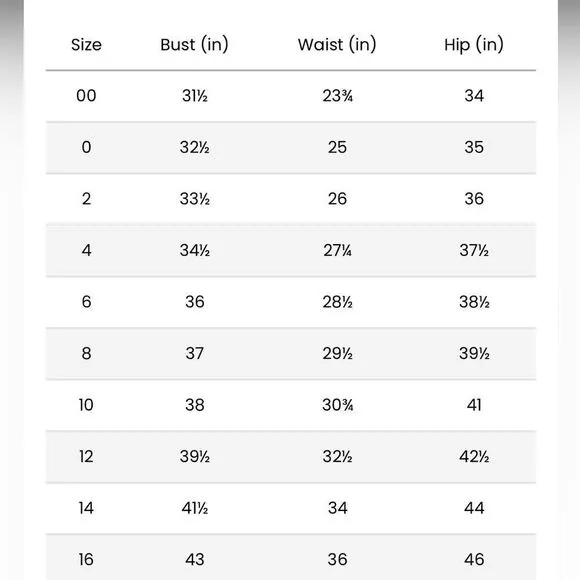Select the size 12 row label

tap(86, 456)
